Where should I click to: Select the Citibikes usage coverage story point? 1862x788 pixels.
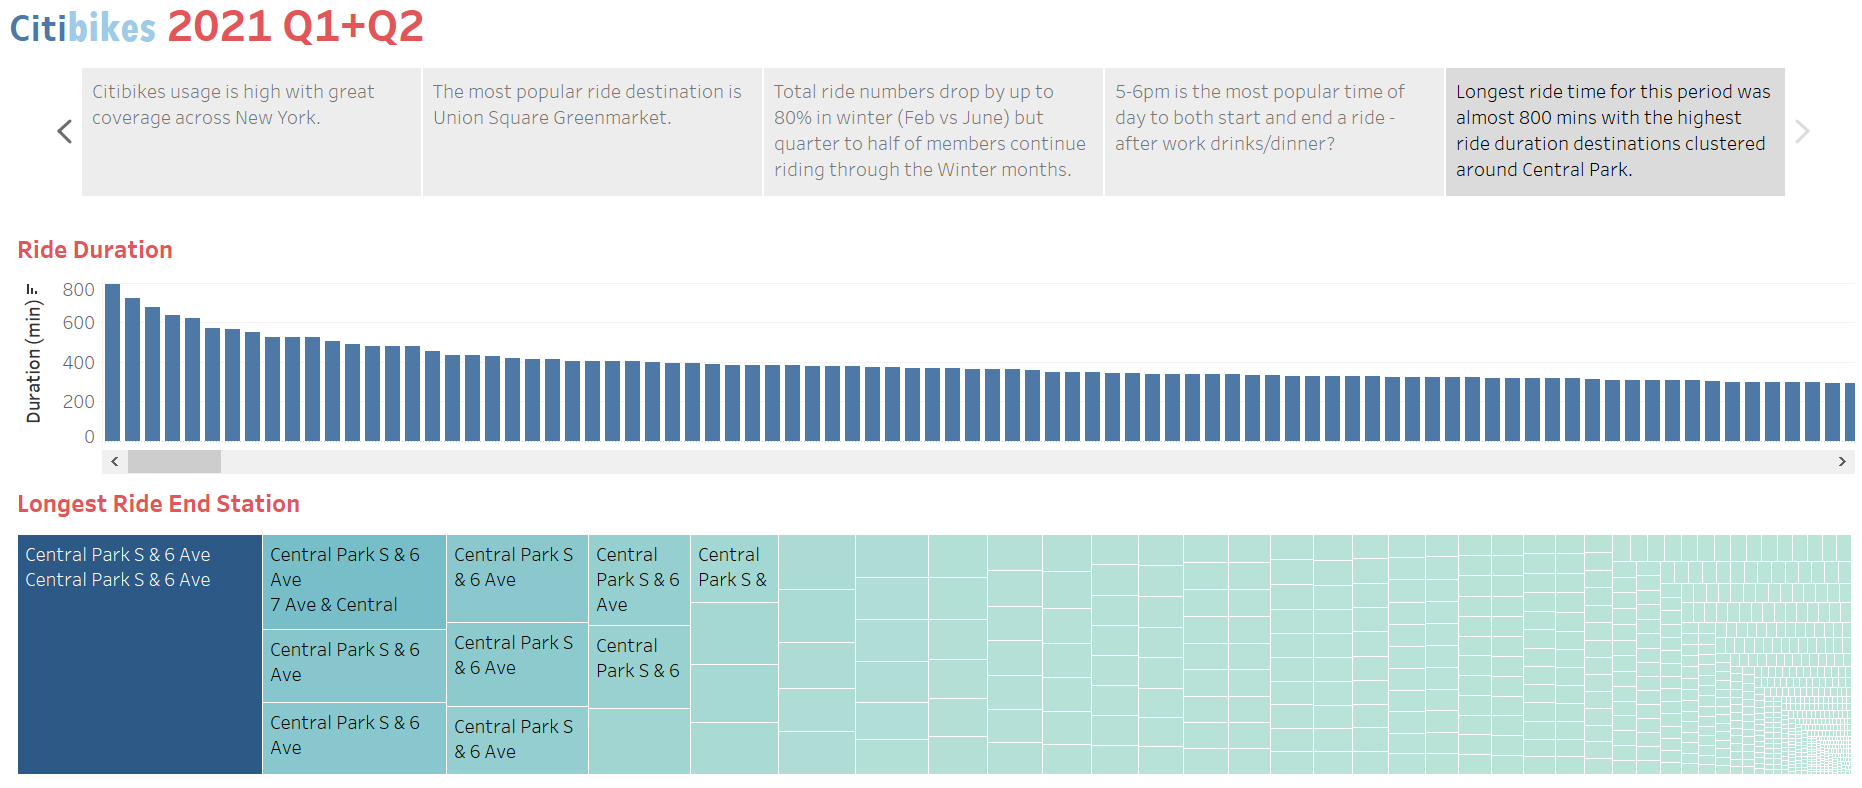(x=250, y=131)
